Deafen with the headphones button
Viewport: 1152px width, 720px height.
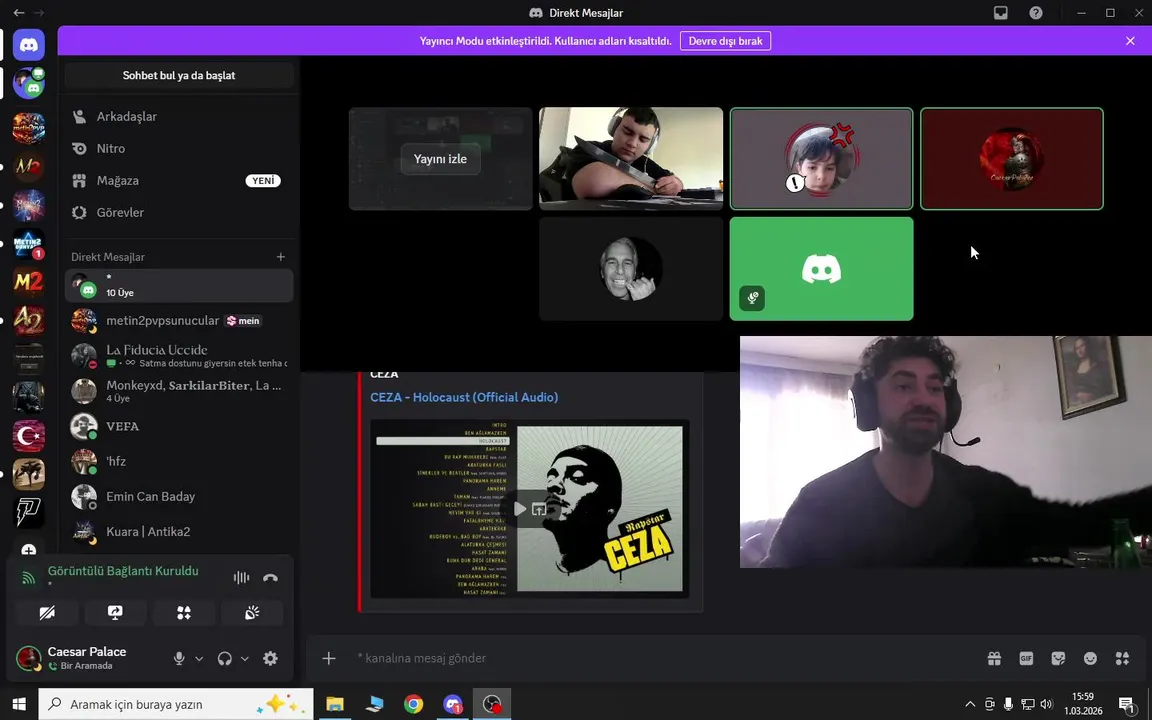[225, 658]
